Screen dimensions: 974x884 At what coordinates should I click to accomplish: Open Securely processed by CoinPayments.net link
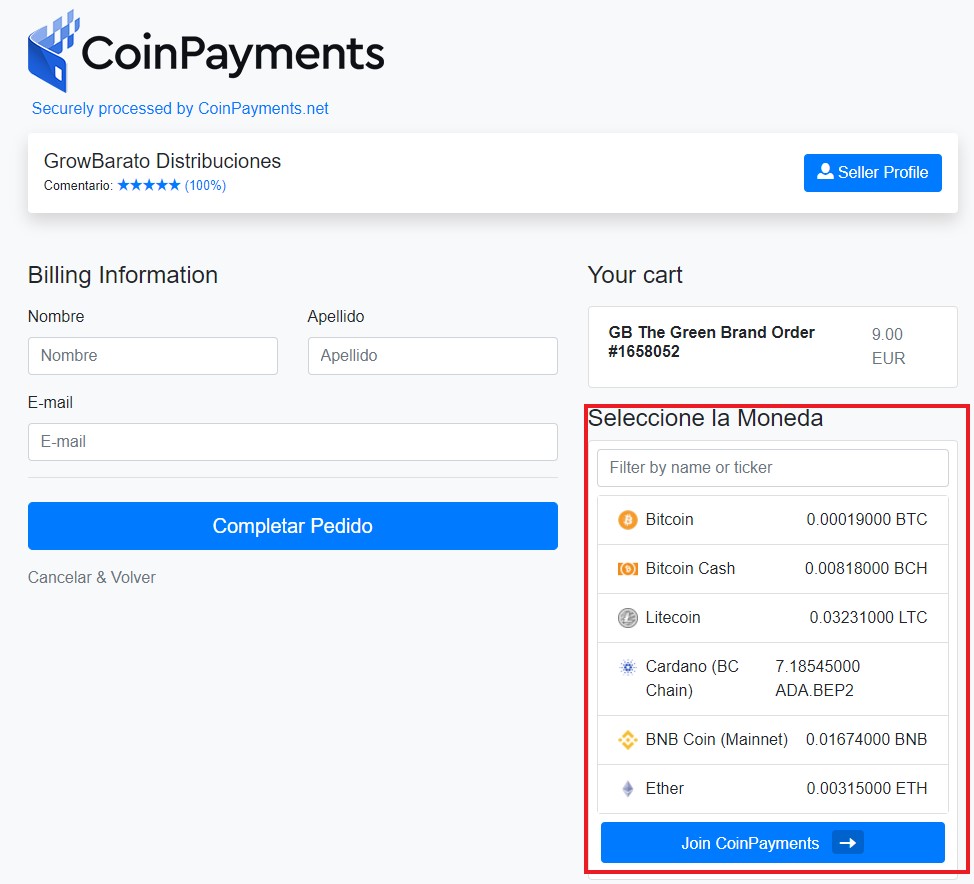[180, 108]
